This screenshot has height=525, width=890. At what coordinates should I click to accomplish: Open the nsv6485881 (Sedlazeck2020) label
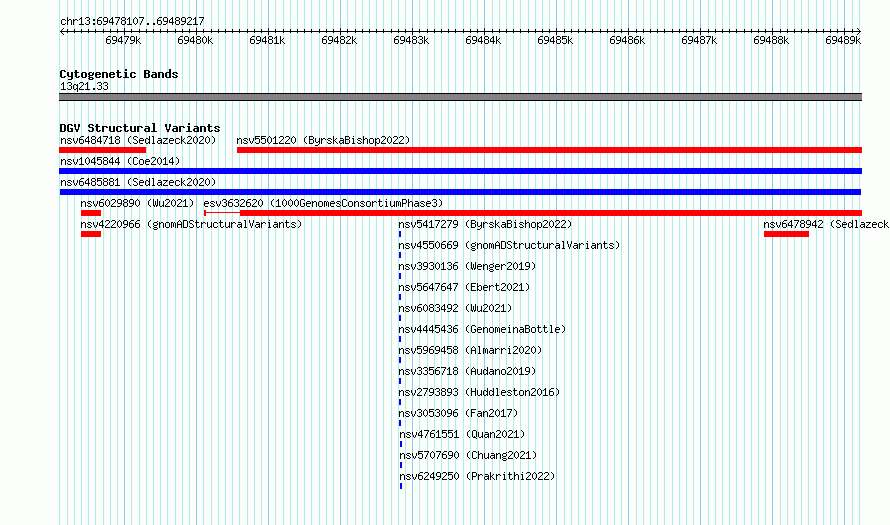tap(138, 182)
